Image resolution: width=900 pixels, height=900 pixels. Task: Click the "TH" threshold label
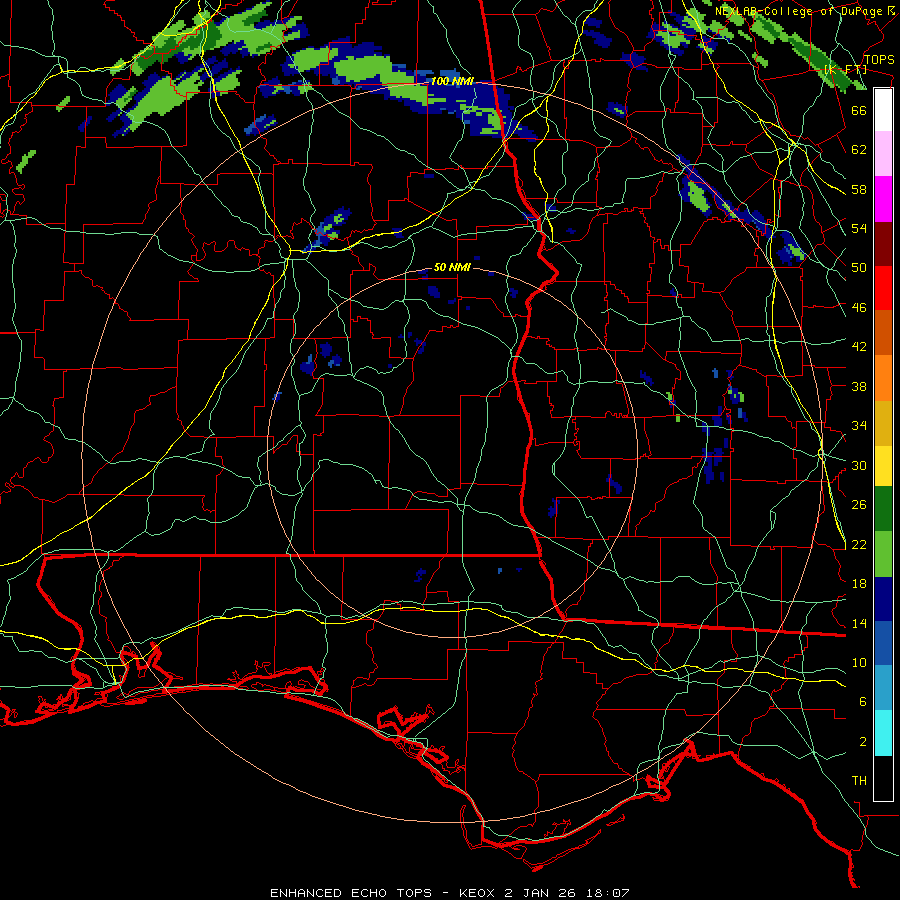pos(859,781)
